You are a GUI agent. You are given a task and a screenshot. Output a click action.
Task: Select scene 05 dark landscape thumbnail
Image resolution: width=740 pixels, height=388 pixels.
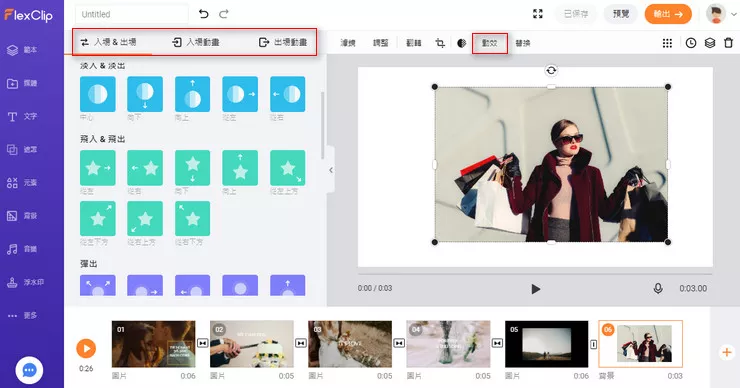[x=547, y=344]
